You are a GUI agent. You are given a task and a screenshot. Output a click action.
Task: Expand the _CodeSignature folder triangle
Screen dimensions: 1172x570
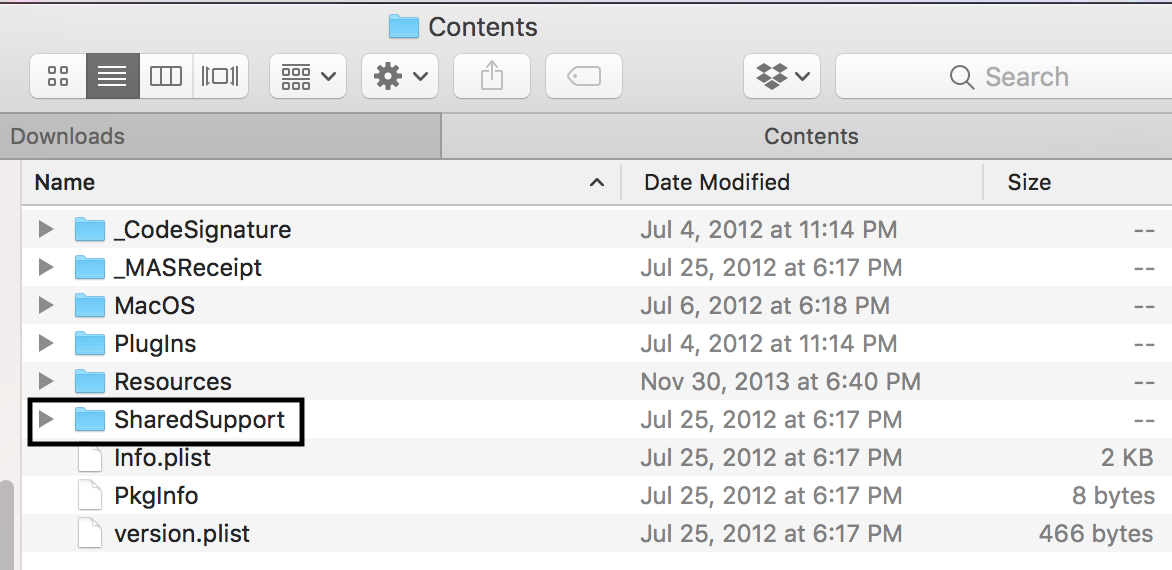point(45,230)
